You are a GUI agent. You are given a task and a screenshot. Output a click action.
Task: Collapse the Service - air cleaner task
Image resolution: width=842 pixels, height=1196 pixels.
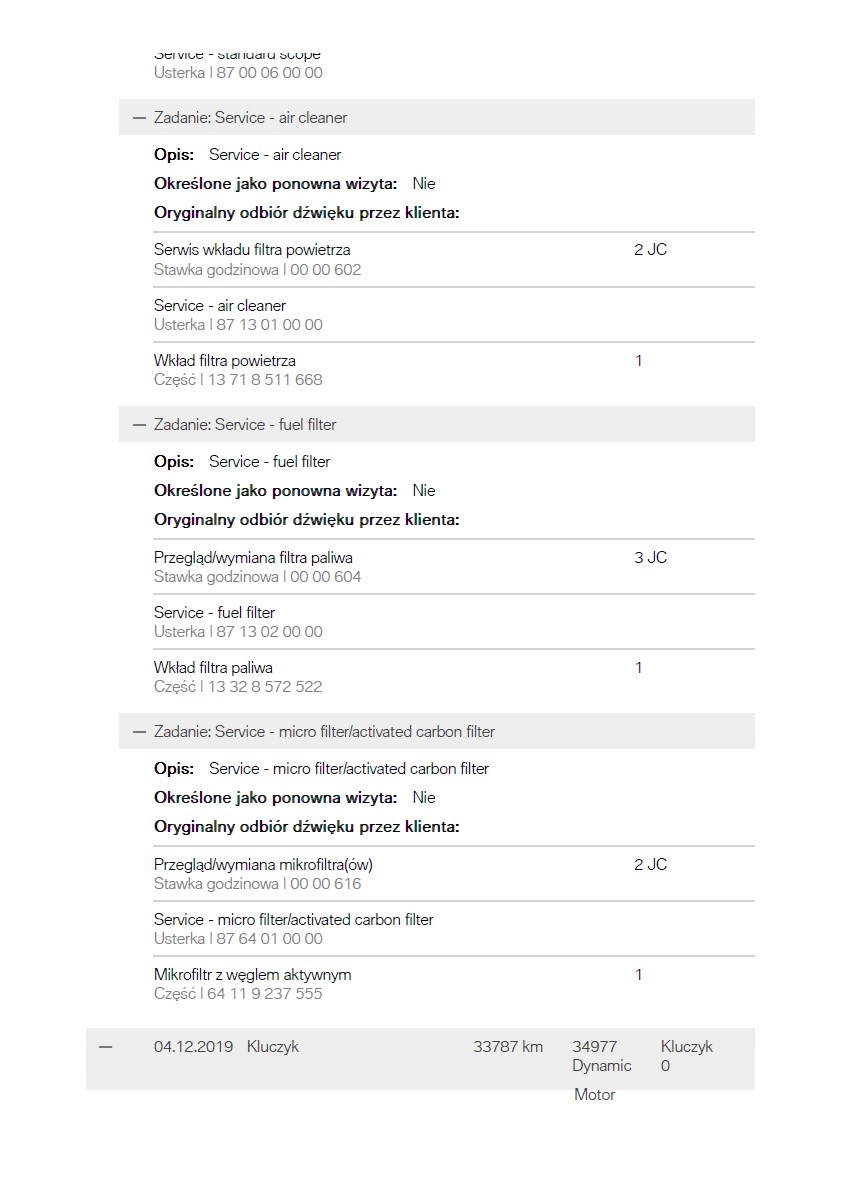click(x=139, y=118)
